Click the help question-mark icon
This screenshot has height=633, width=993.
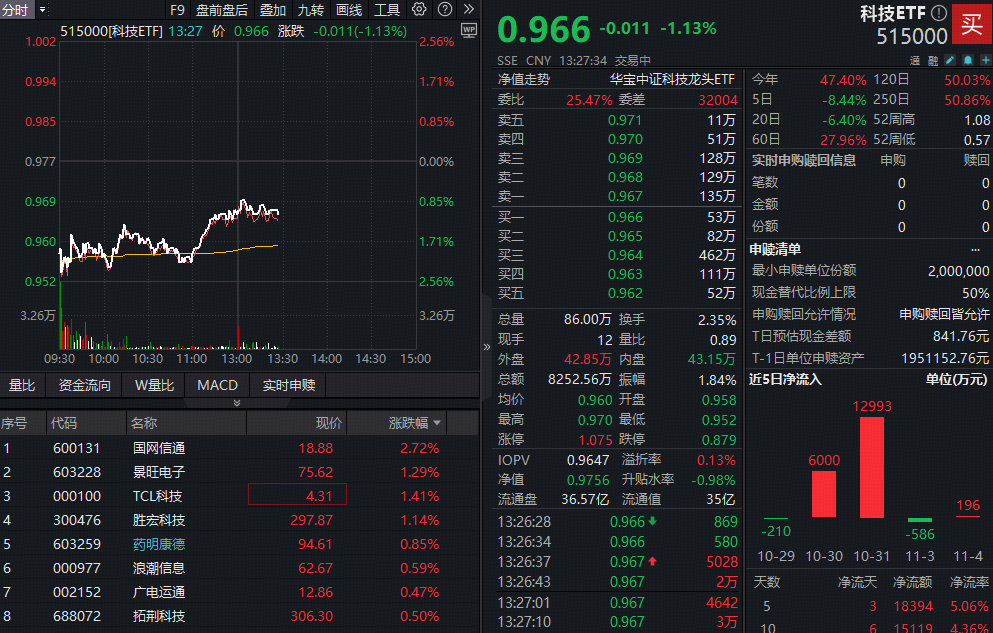pyautogui.click(x=443, y=10)
